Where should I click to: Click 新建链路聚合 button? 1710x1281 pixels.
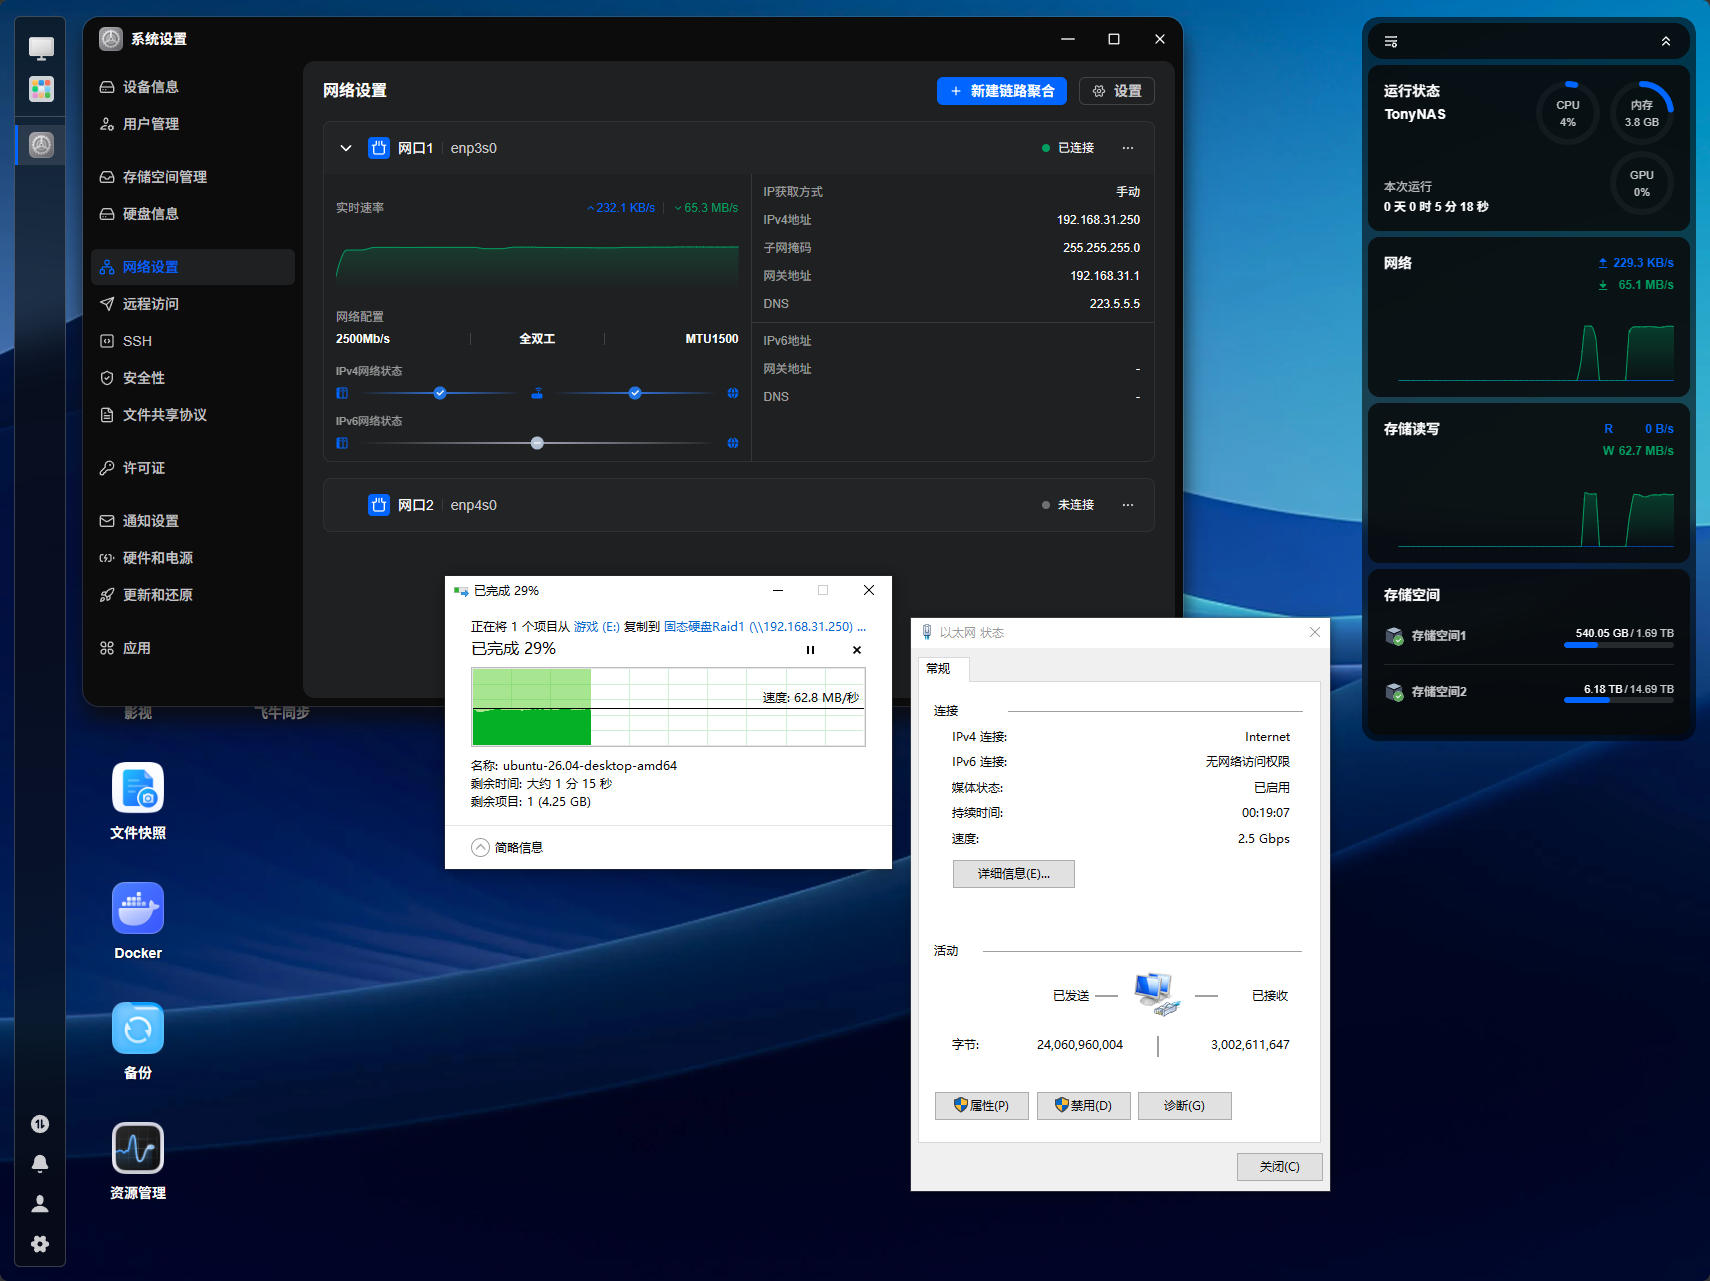coord(1002,91)
